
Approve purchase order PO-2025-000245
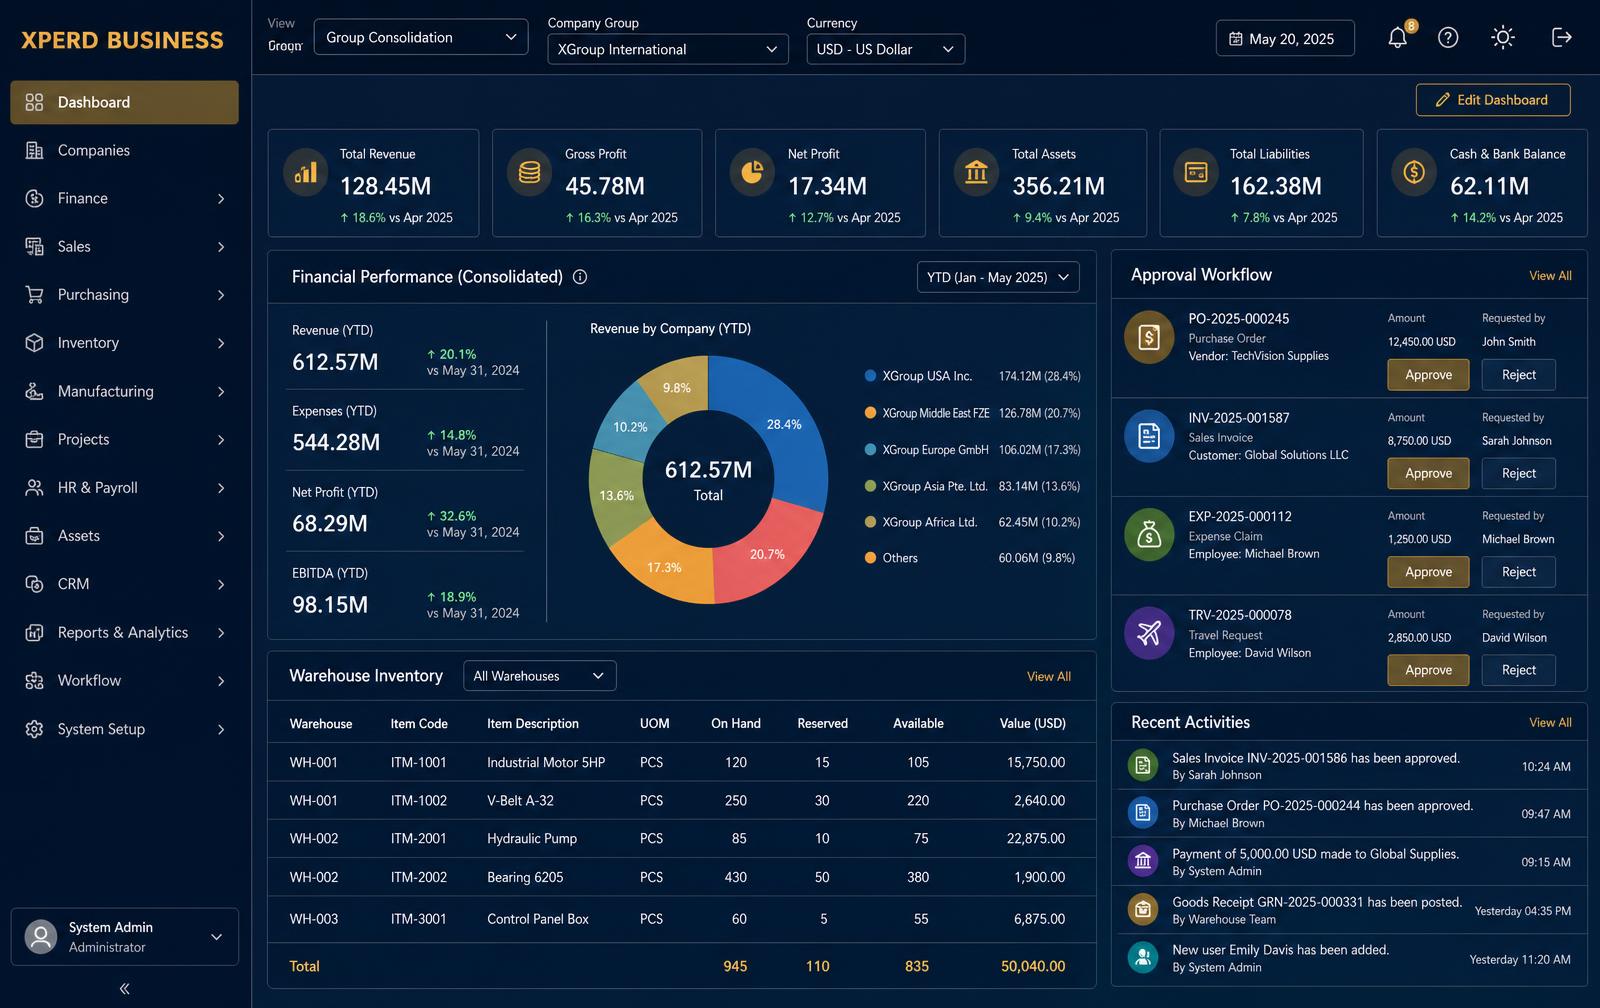[x=1428, y=375]
